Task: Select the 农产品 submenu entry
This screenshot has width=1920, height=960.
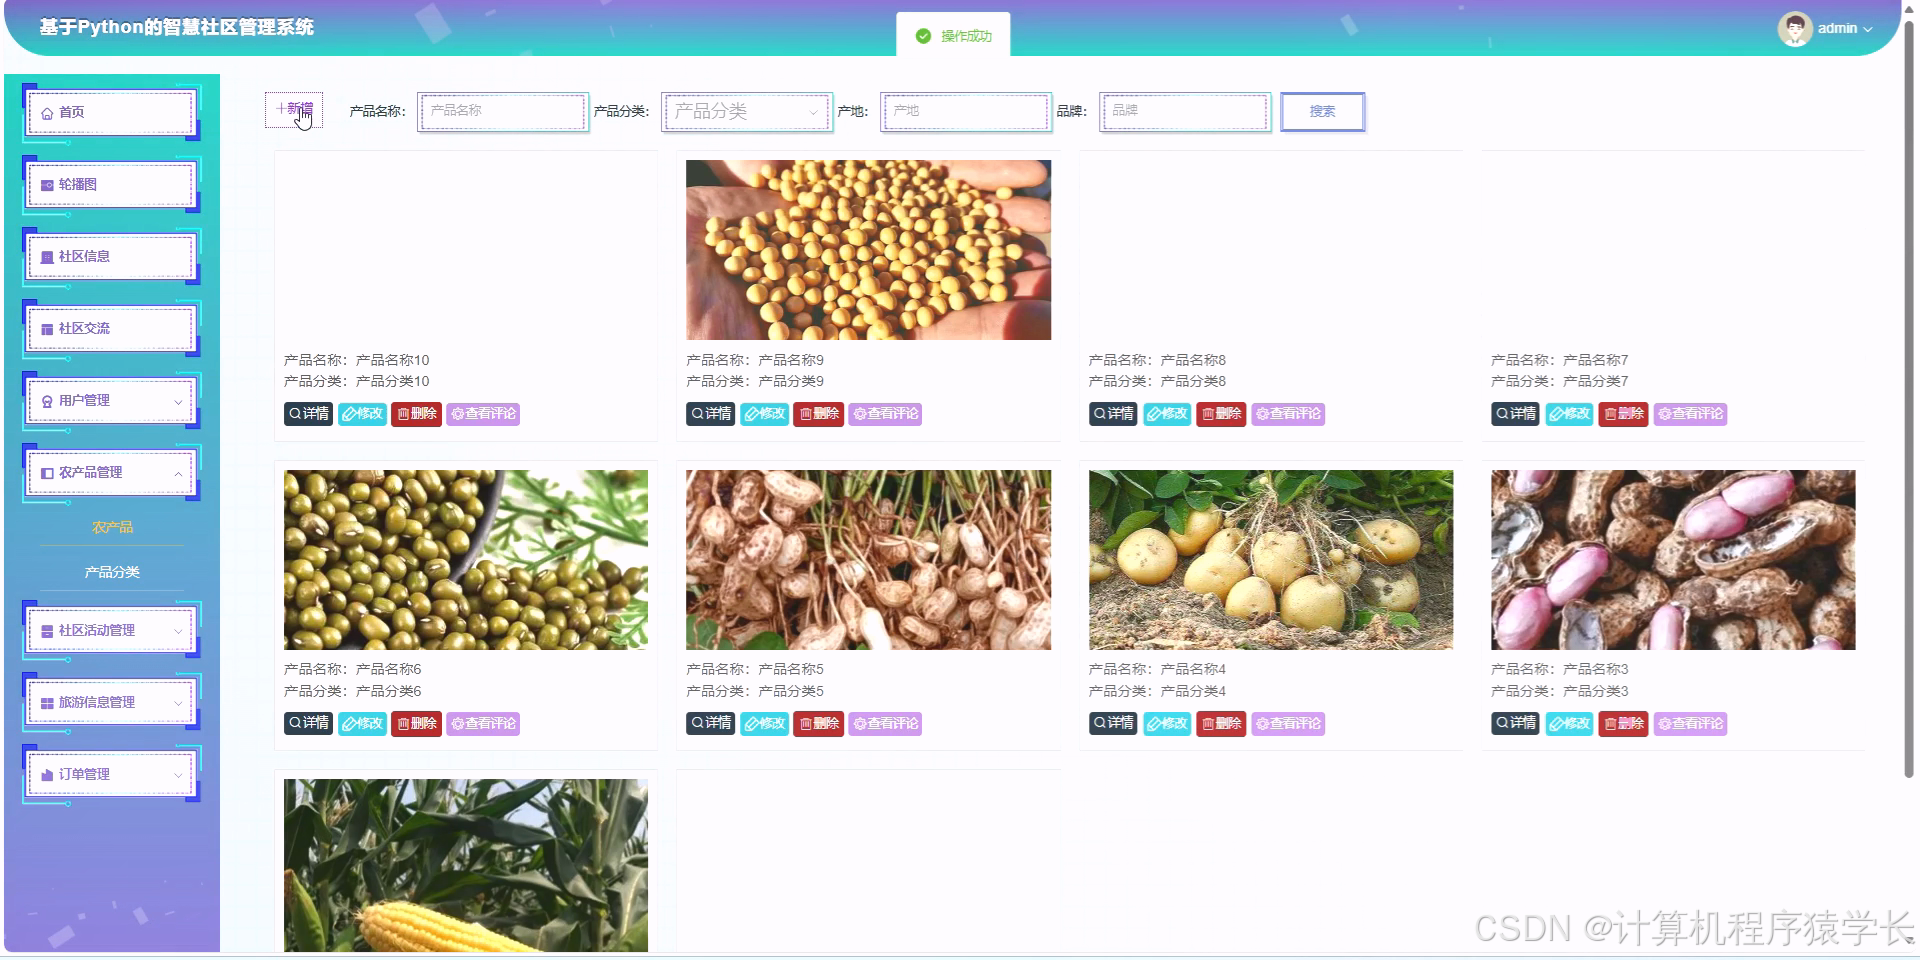Action: 112,527
